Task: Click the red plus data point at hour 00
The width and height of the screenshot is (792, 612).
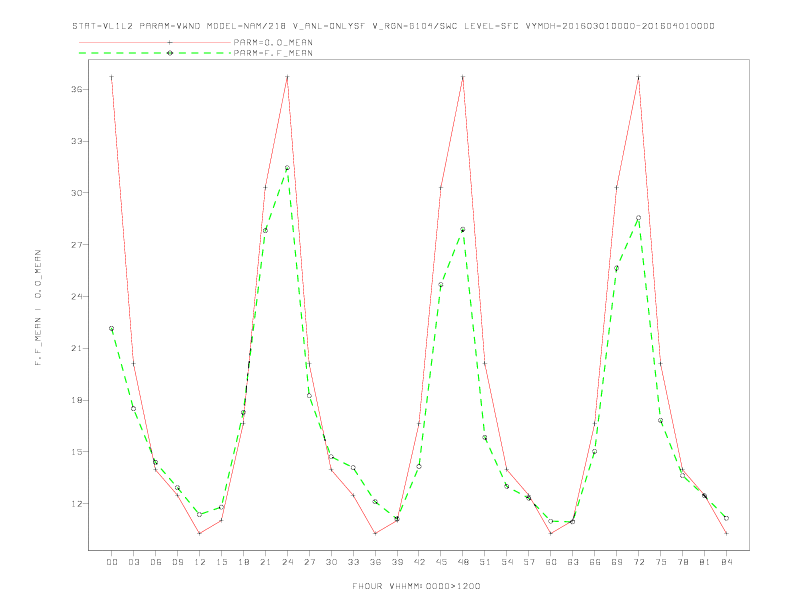Action: 112,77
